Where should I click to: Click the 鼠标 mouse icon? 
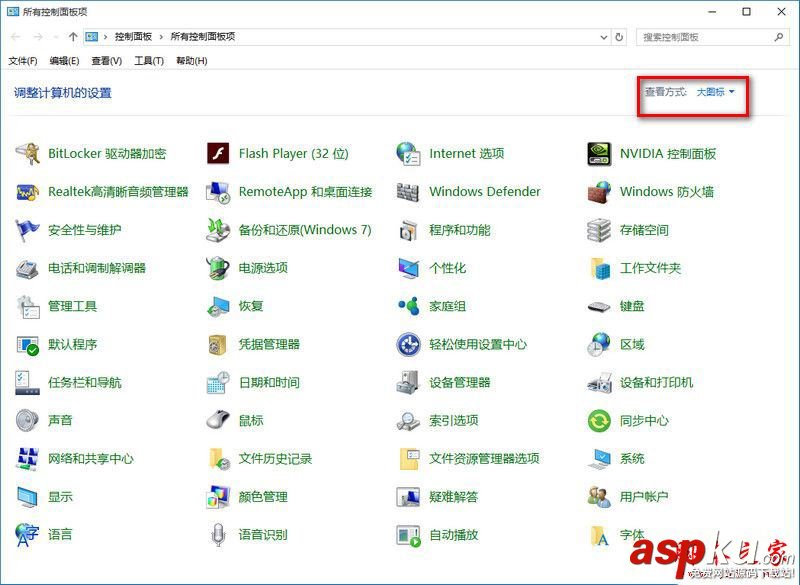[218, 421]
